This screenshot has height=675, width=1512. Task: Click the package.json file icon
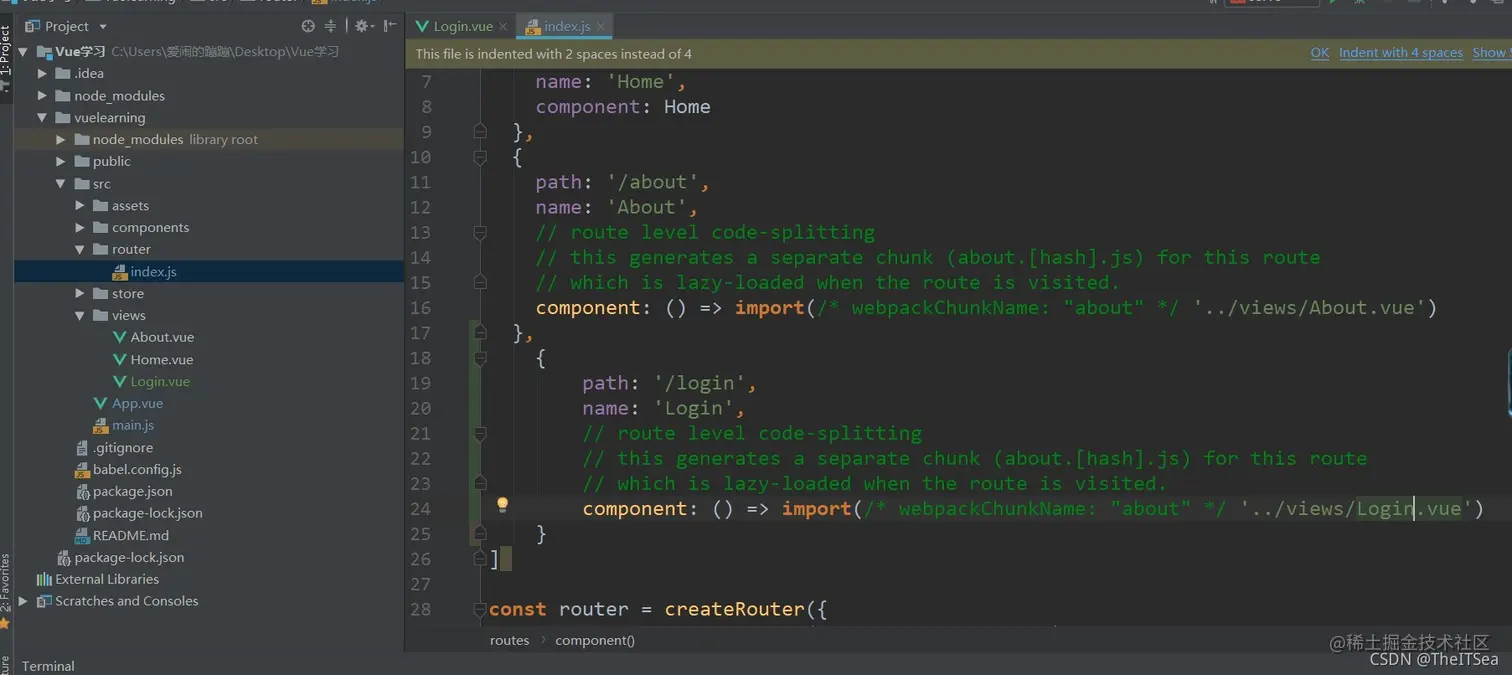pos(82,492)
